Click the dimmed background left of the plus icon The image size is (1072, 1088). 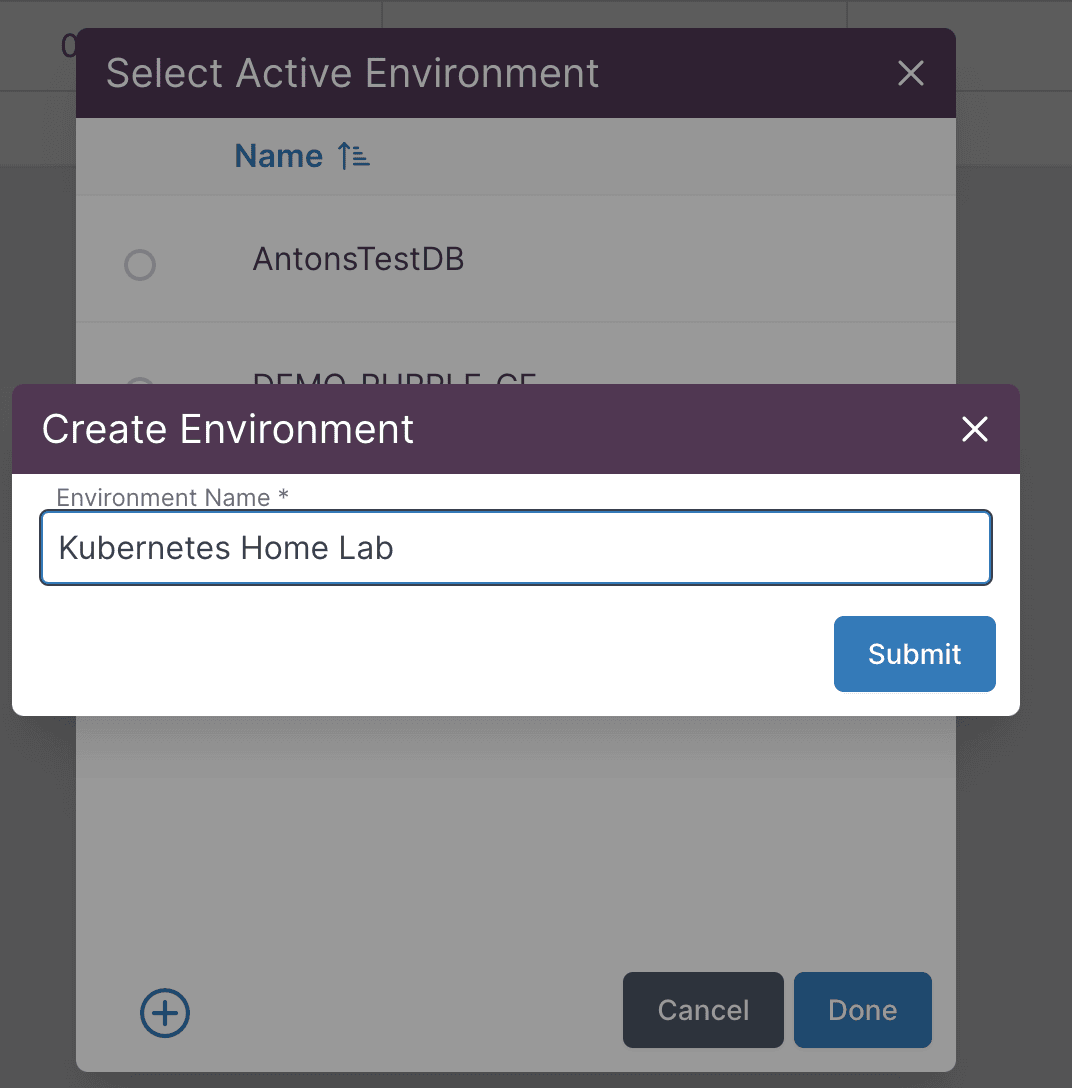click(x=38, y=1013)
